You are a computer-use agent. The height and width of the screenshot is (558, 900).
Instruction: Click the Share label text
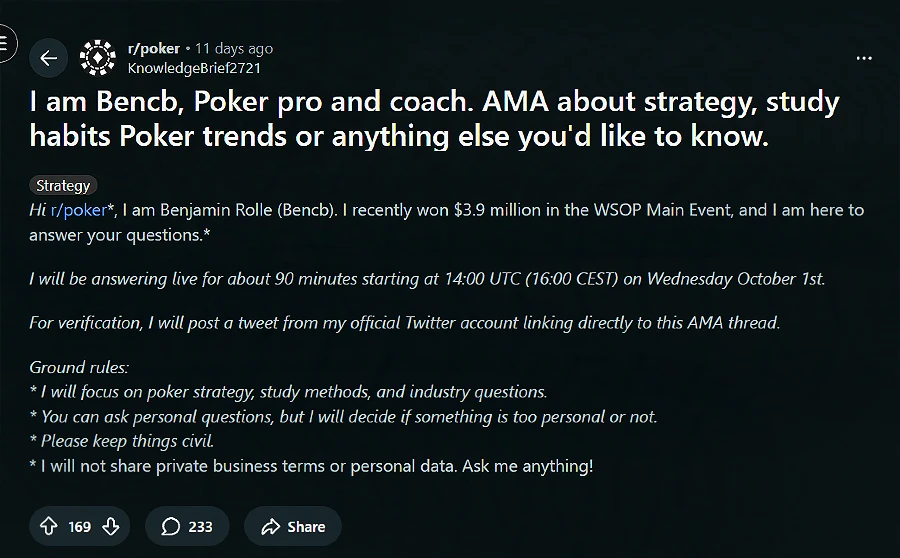(306, 526)
